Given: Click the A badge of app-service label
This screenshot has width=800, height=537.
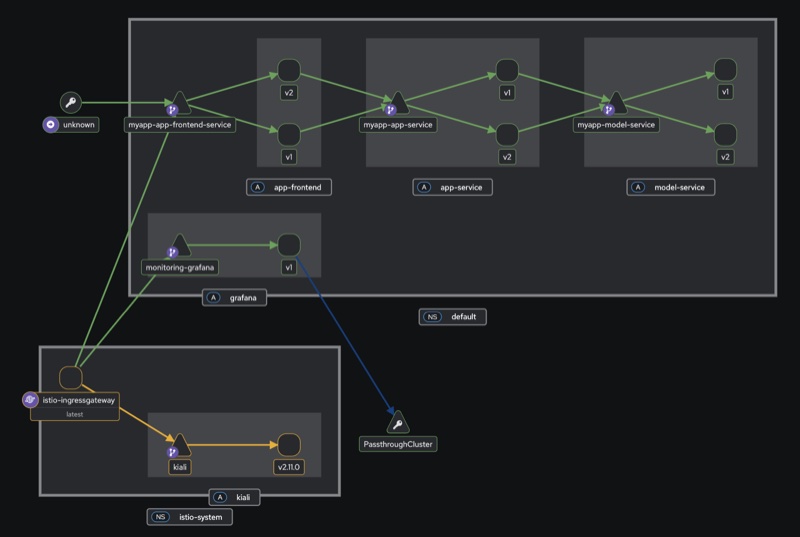Looking at the screenshot, I should pyautogui.click(x=424, y=187).
